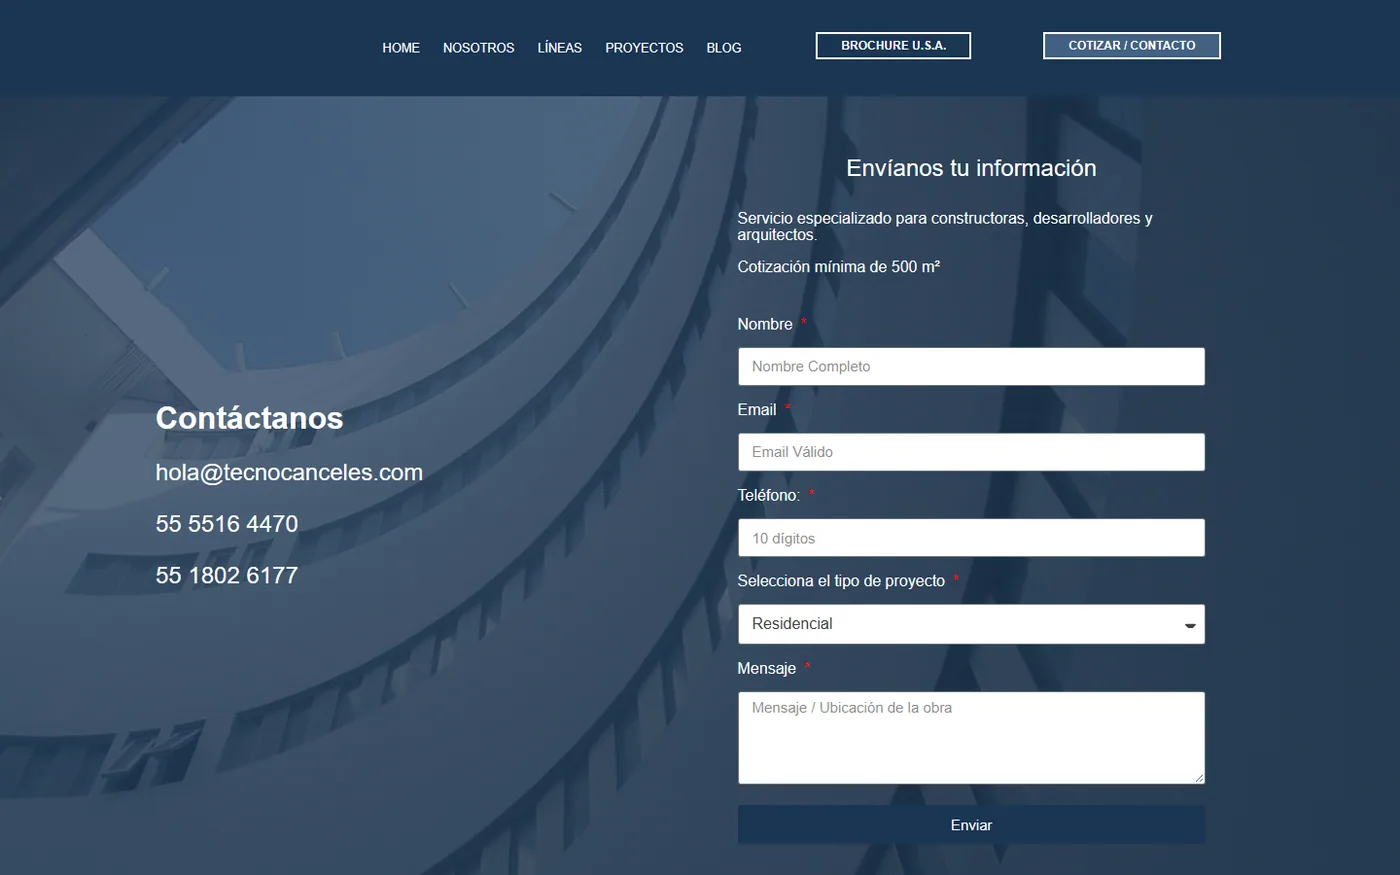Navigate to PROYECTOS
The width and height of the screenshot is (1400, 875).
(644, 48)
